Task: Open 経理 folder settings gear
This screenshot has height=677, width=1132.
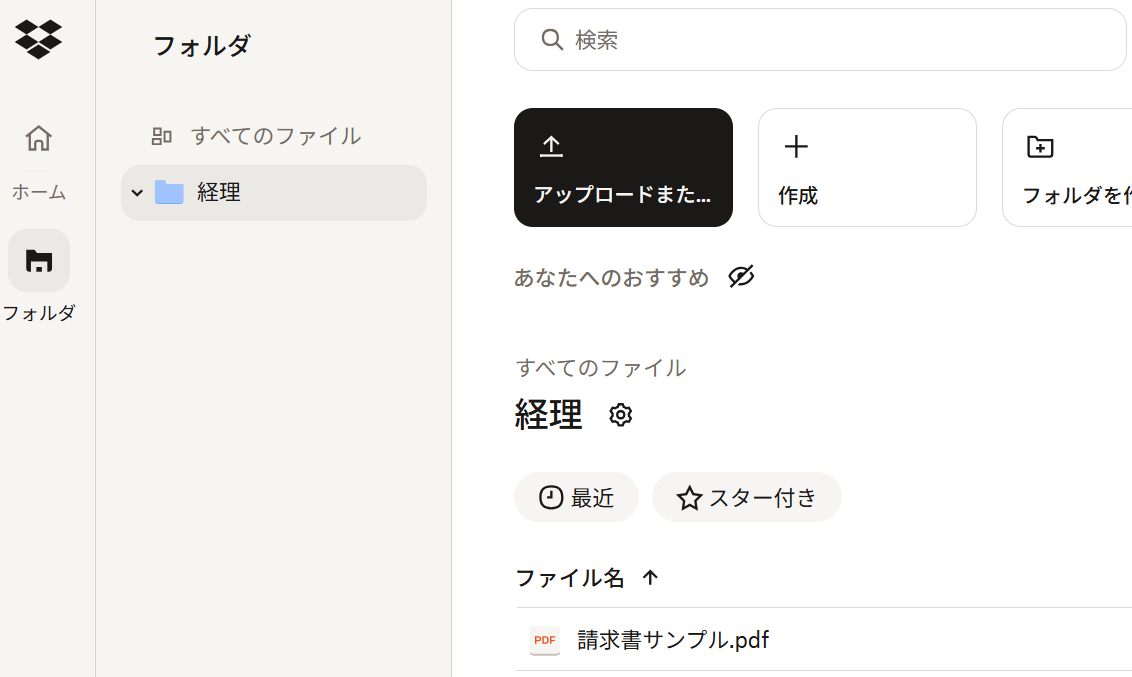Action: 621,415
